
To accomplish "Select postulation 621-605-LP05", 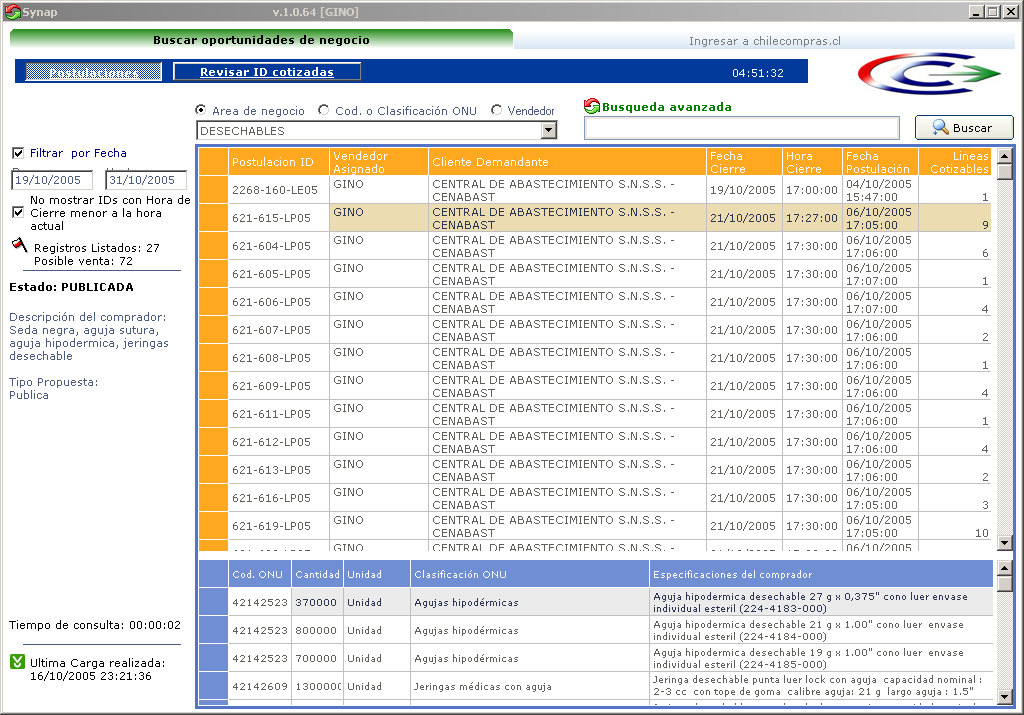I will point(595,274).
